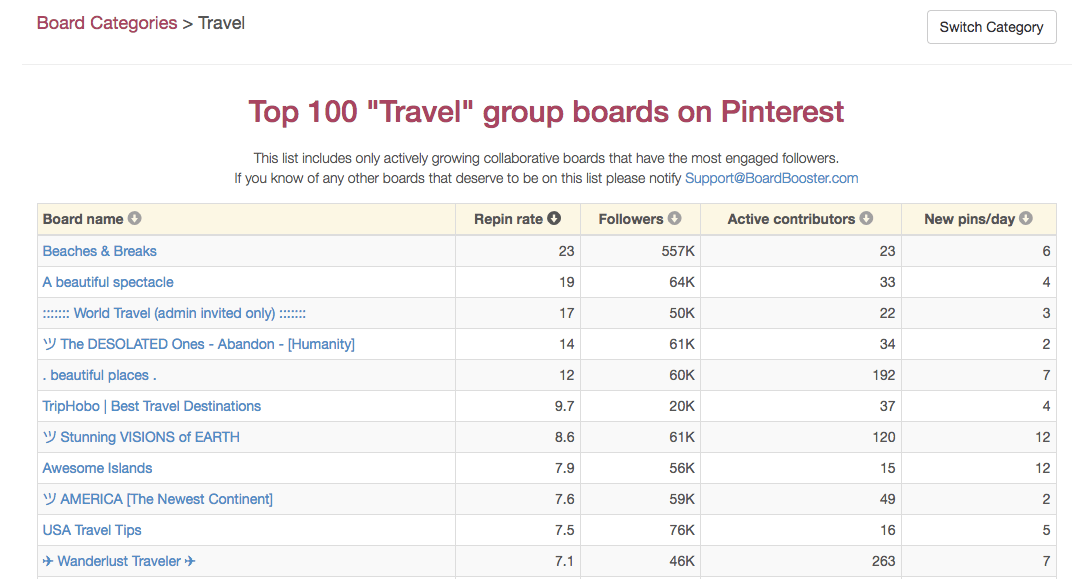Viewport: 1085px width, 579px height.
Task: Click the Board name column header
Action: click(x=246, y=219)
